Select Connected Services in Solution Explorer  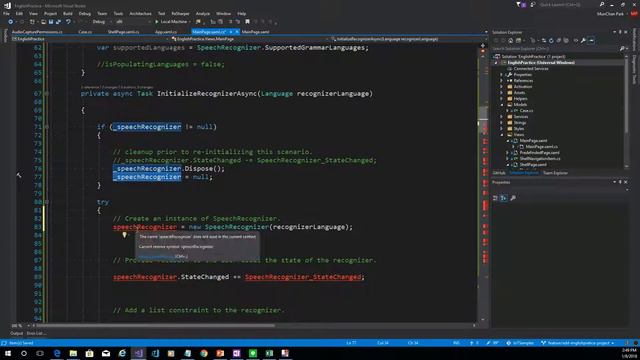tap(531, 69)
